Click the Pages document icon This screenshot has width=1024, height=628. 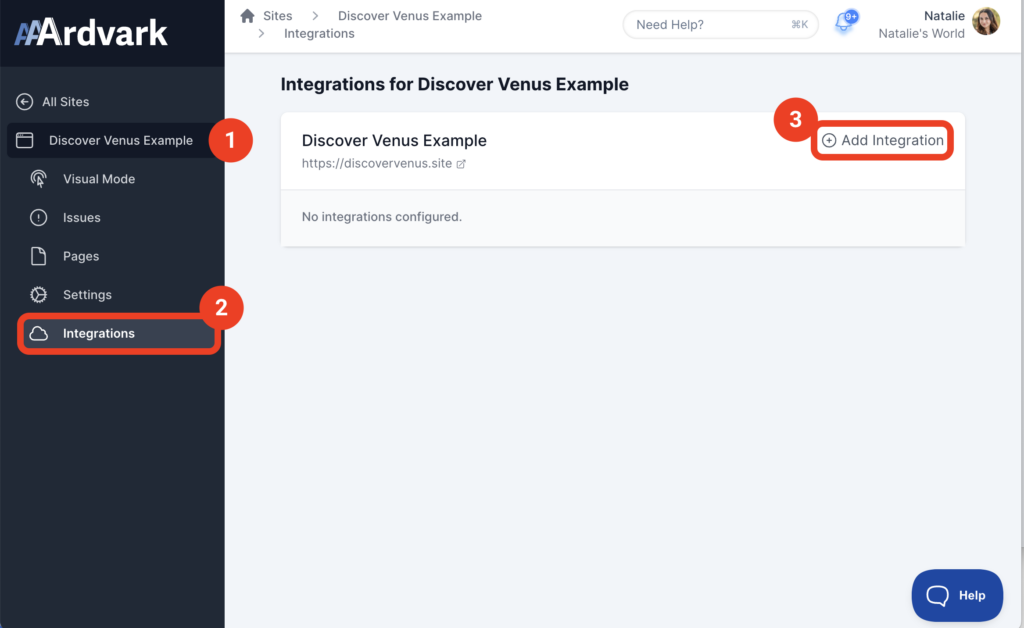(x=39, y=256)
